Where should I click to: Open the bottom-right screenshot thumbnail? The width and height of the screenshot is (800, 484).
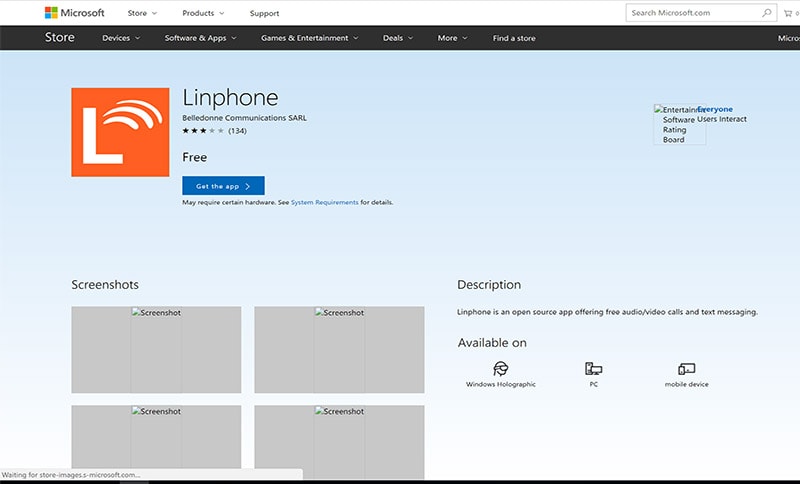pos(339,442)
